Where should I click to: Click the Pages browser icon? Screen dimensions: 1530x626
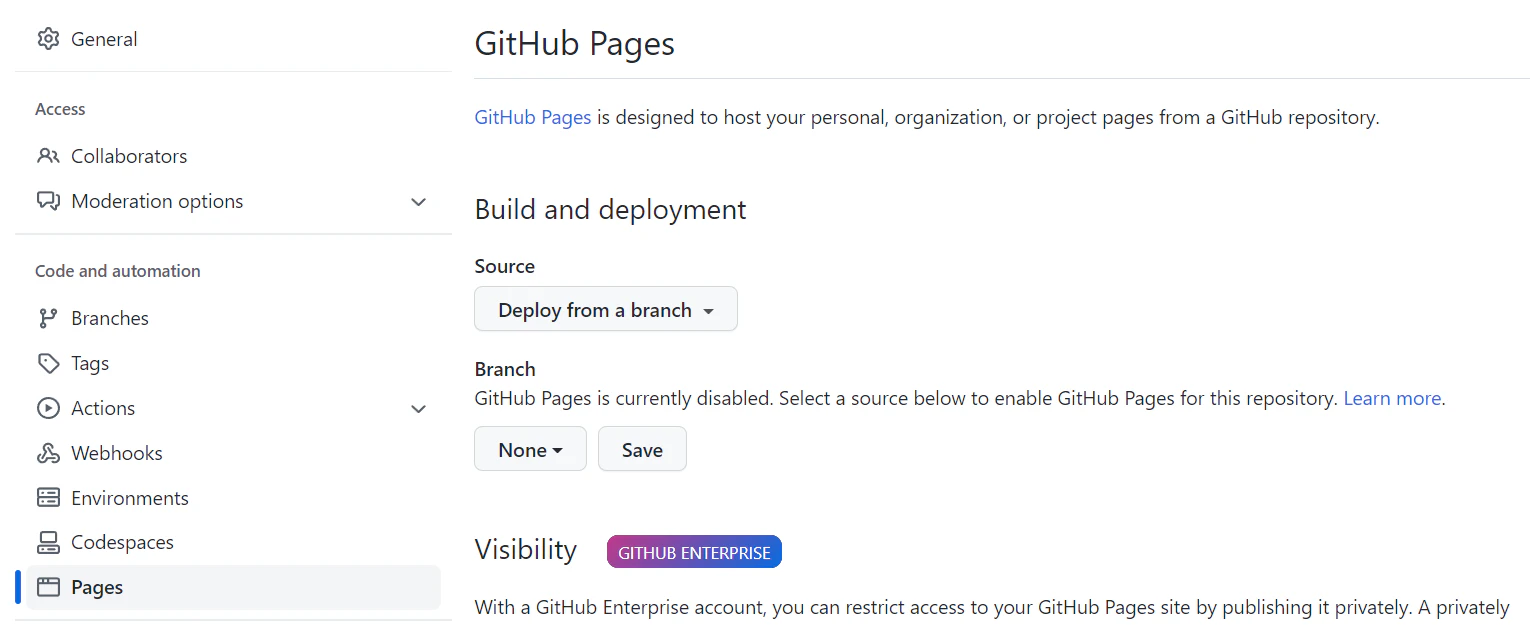coord(48,587)
